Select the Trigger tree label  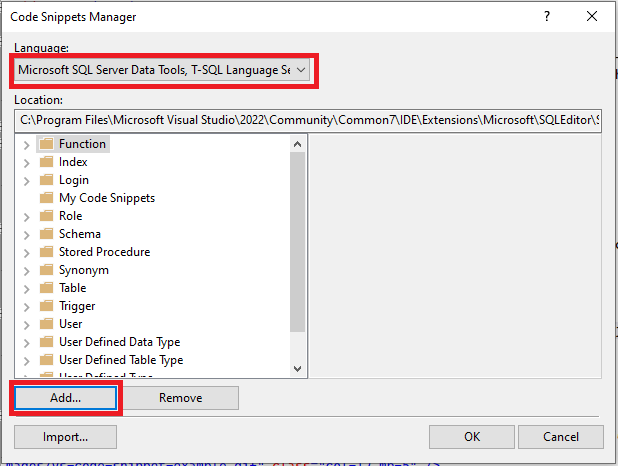pyautogui.click(x=77, y=306)
